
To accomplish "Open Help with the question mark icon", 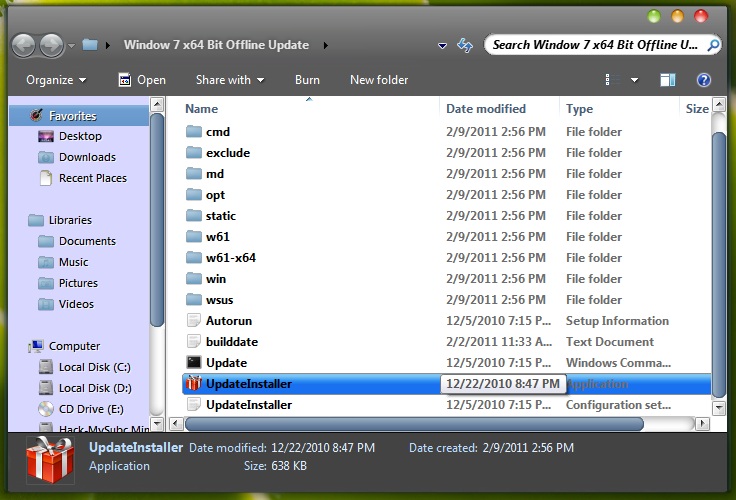I will coord(703,80).
